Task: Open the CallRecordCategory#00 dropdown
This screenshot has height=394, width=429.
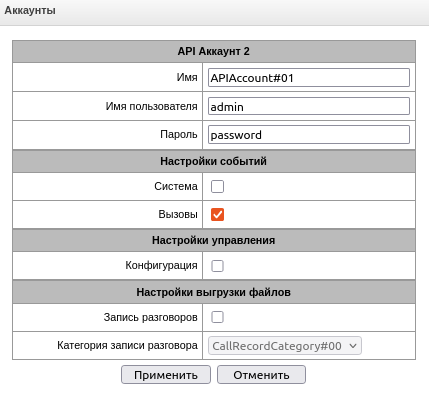Action: click(x=285, y=346)
